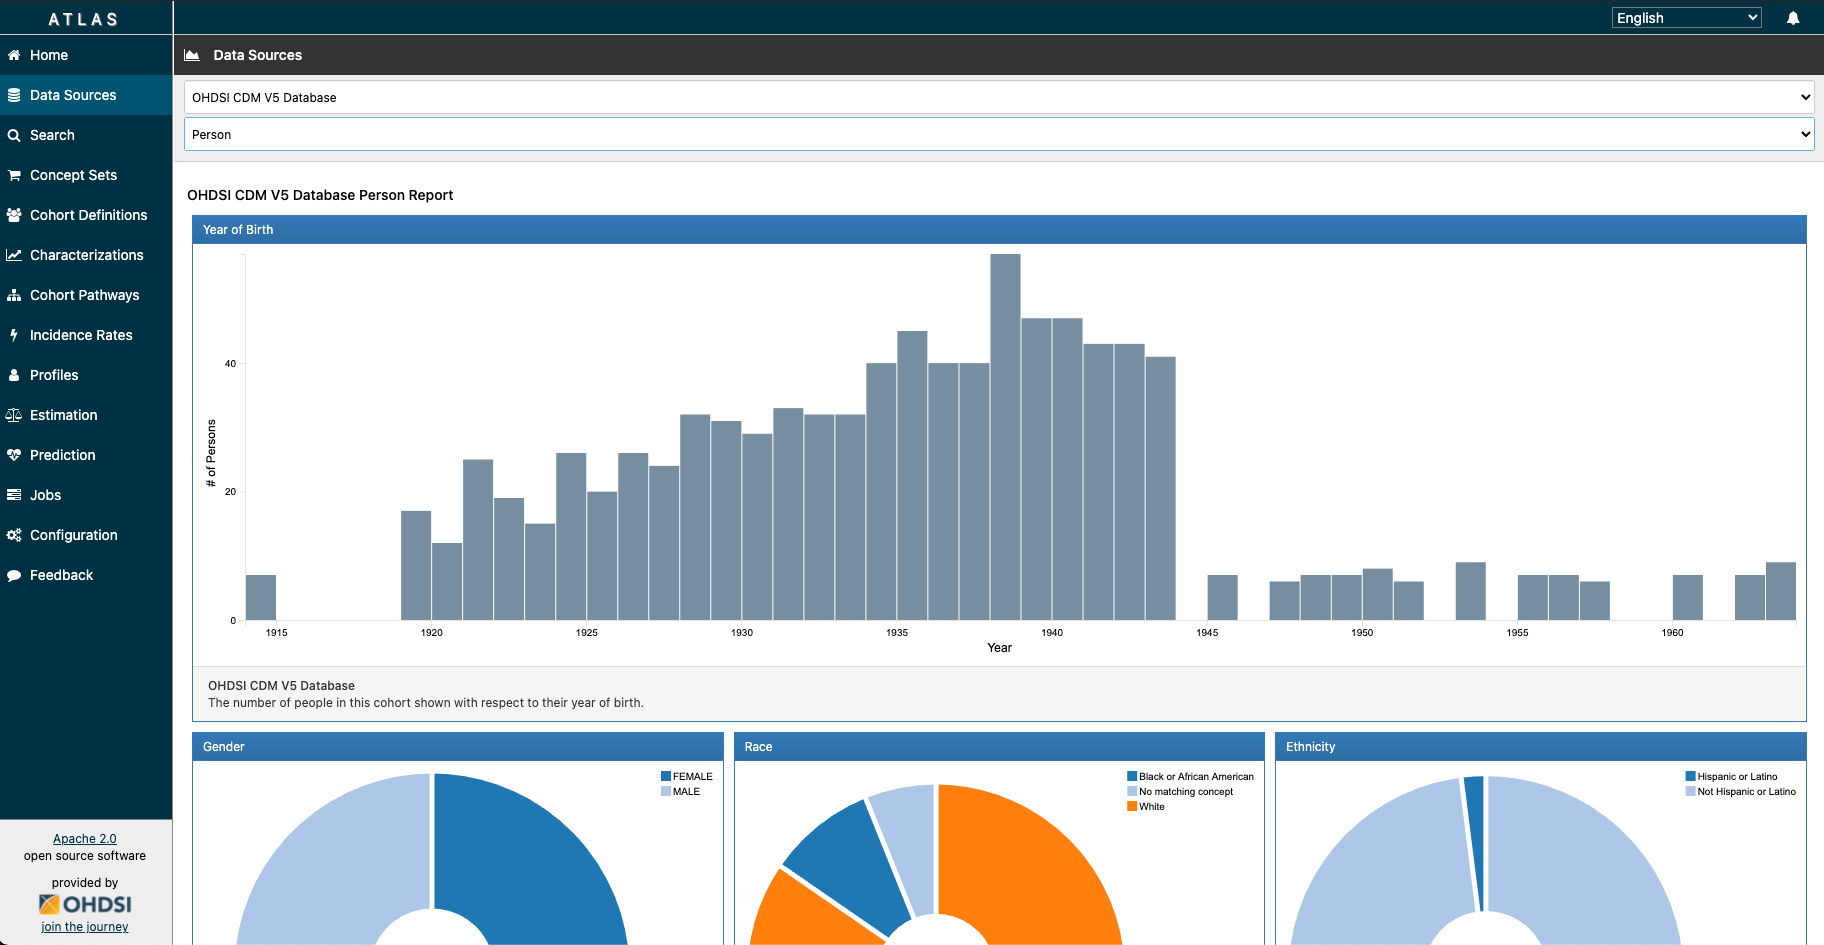This screenshot has width=1824, height=945.
Task: Click the area chart icon beside Data Sources header
Action: (x=192, y=55)
